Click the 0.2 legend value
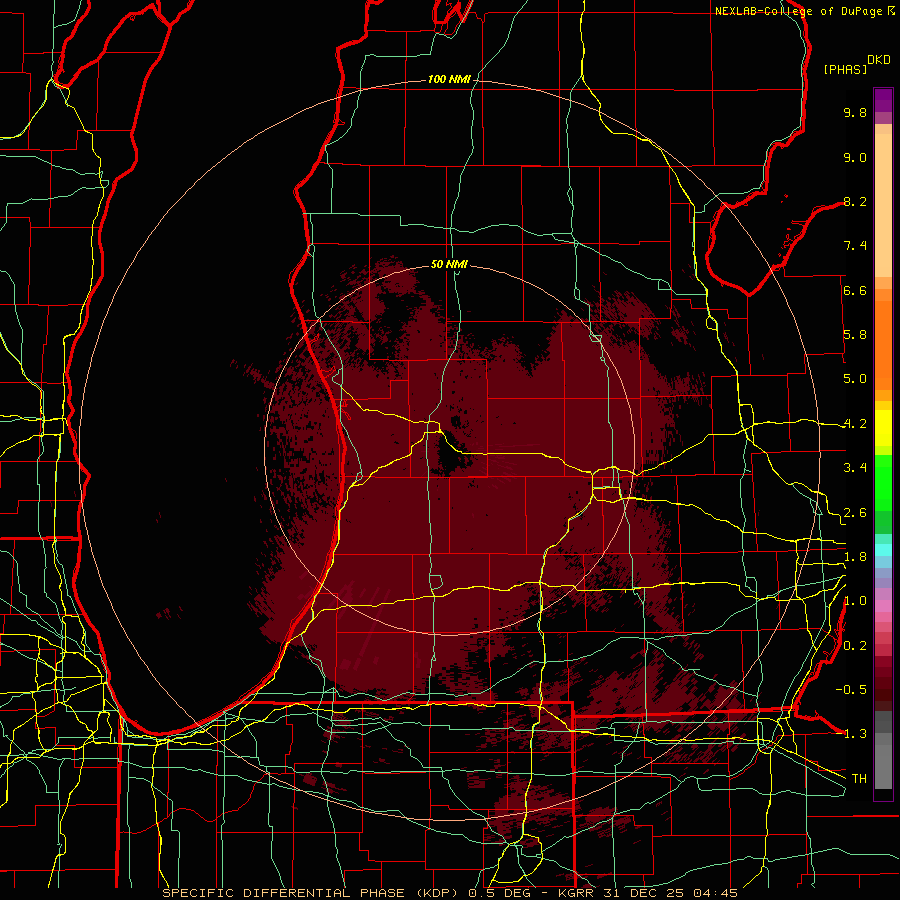Image resolution: width=900 pixels, height=900 pixels. click(x=855, y=646)
